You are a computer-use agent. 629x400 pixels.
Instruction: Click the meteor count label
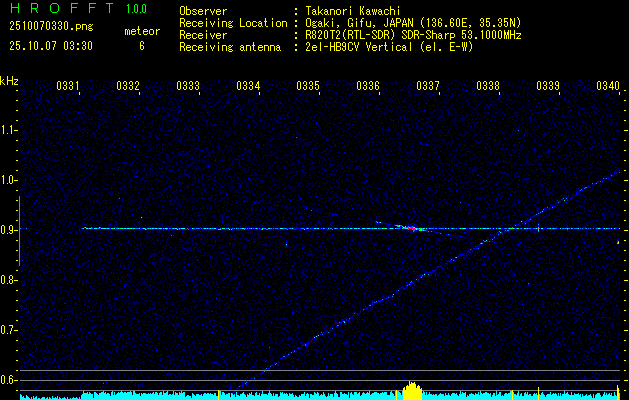coord(142,31)
